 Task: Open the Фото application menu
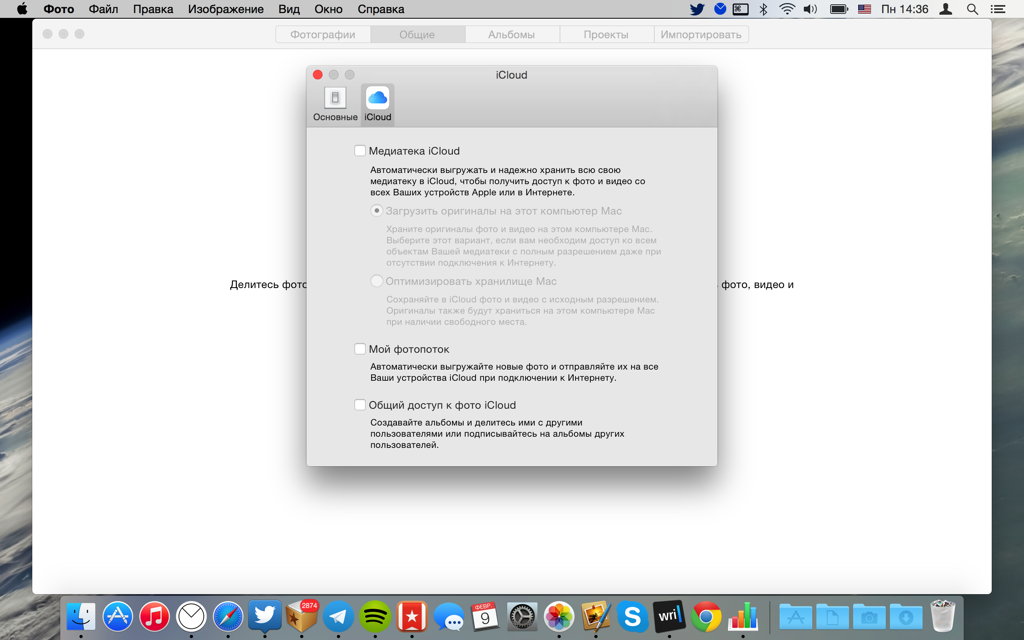tap(59, 9)
